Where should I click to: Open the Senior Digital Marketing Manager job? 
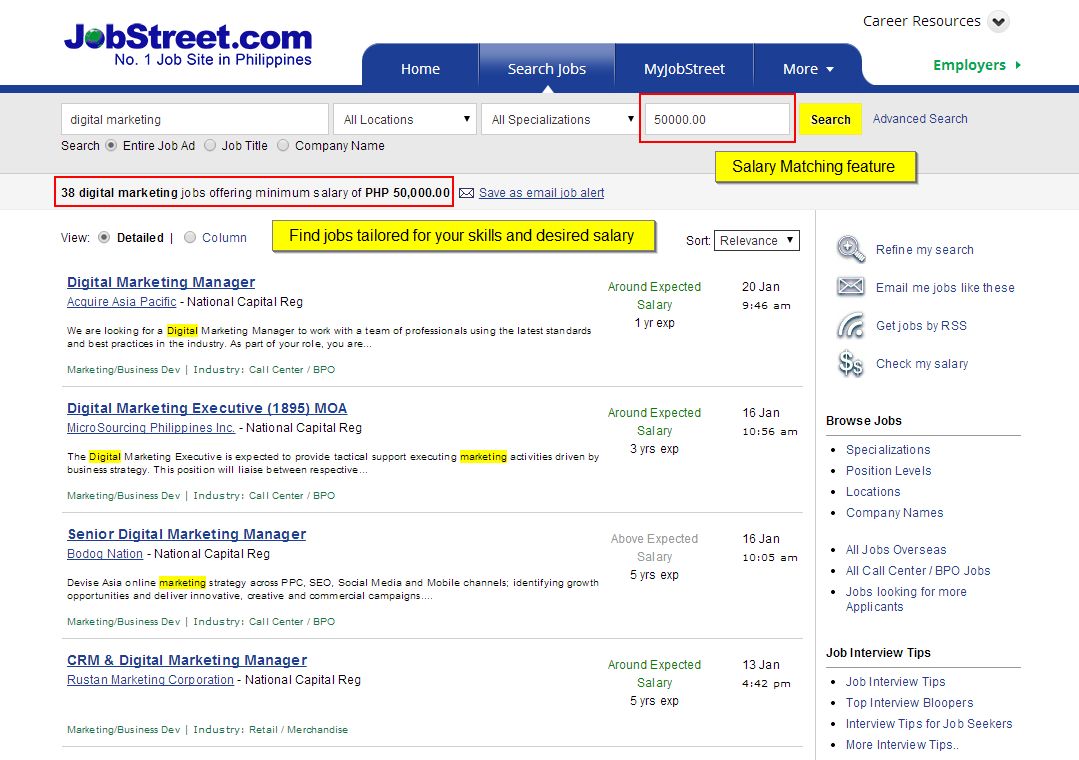[187, 534]
